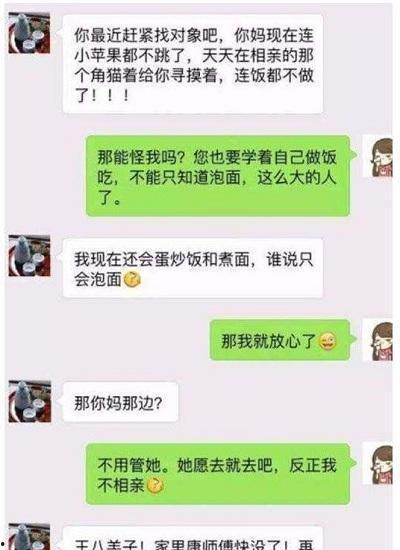The image size is (400, 550).
Task: Select the '你最近赶紧找对象吧' message bubble
Action: pos(193,64)
